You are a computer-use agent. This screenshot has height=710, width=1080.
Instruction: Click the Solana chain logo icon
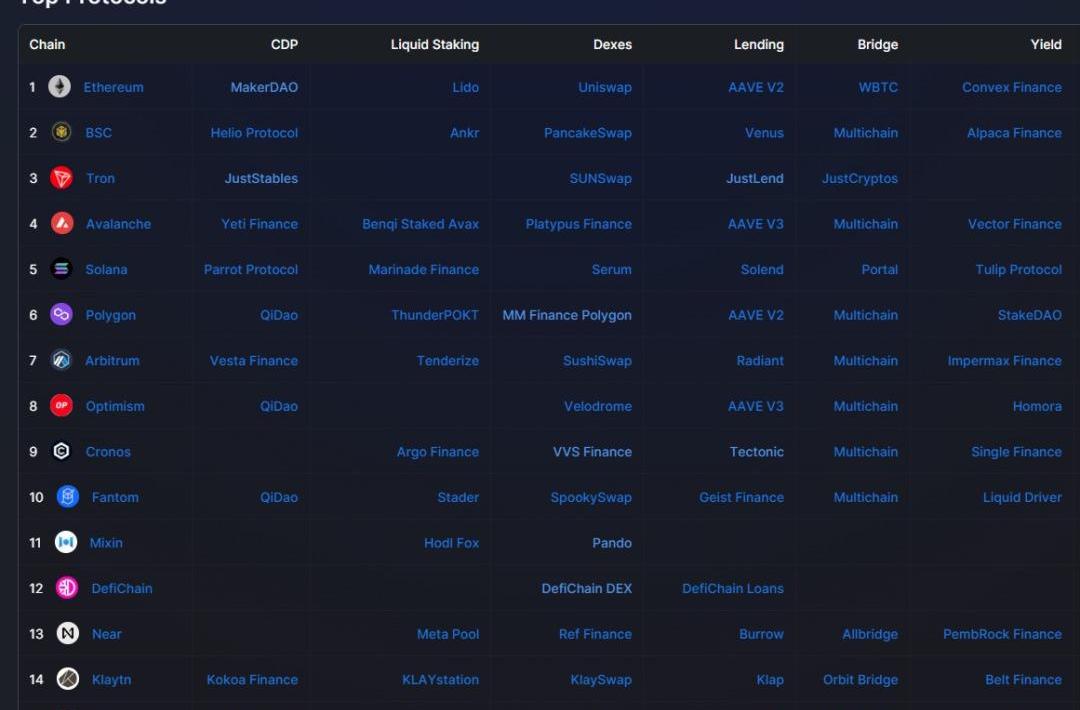62,269
